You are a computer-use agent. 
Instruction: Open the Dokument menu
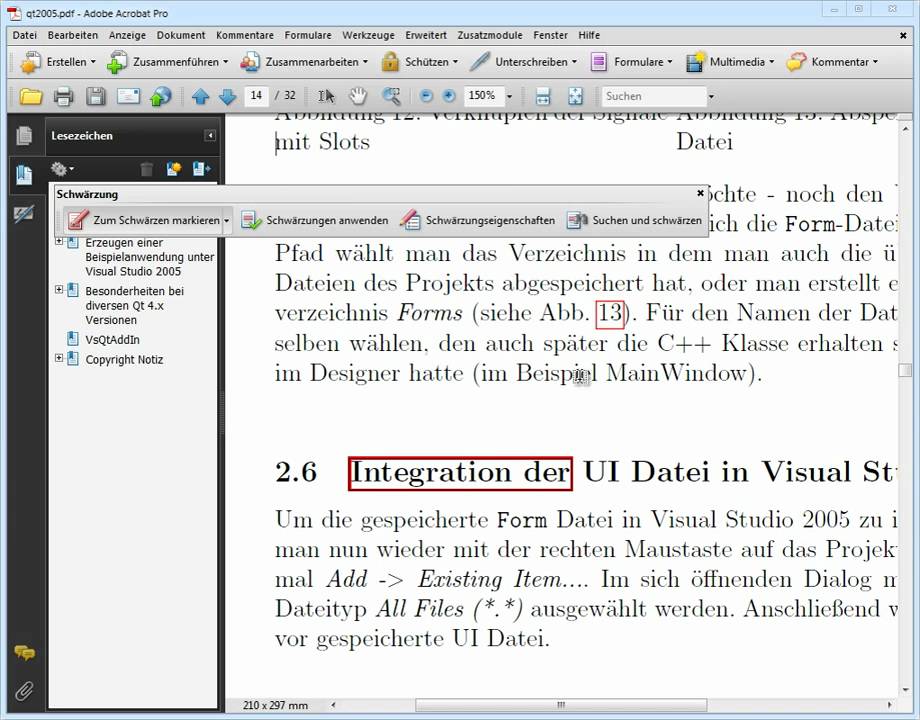click(181, 35)
